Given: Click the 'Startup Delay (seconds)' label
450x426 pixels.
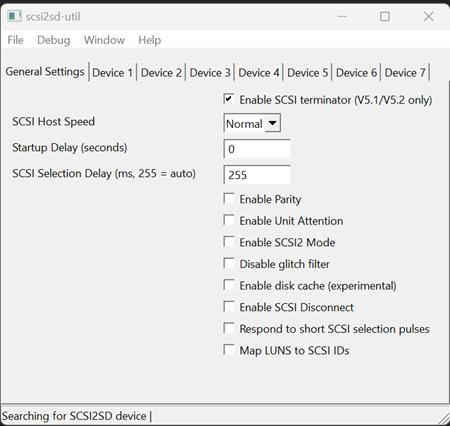Looking at the screenshot, I should coord(70,148).
